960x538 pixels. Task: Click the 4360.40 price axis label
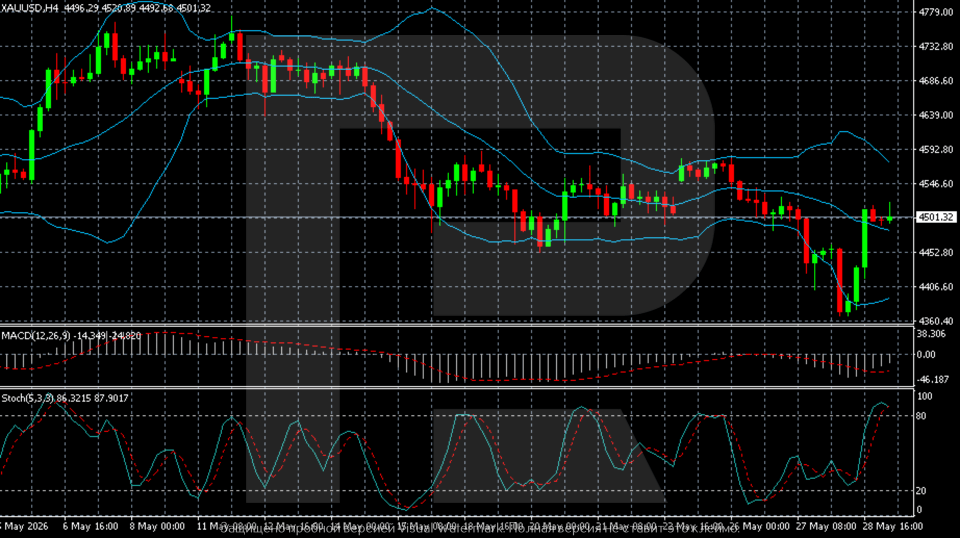(936, 321)
